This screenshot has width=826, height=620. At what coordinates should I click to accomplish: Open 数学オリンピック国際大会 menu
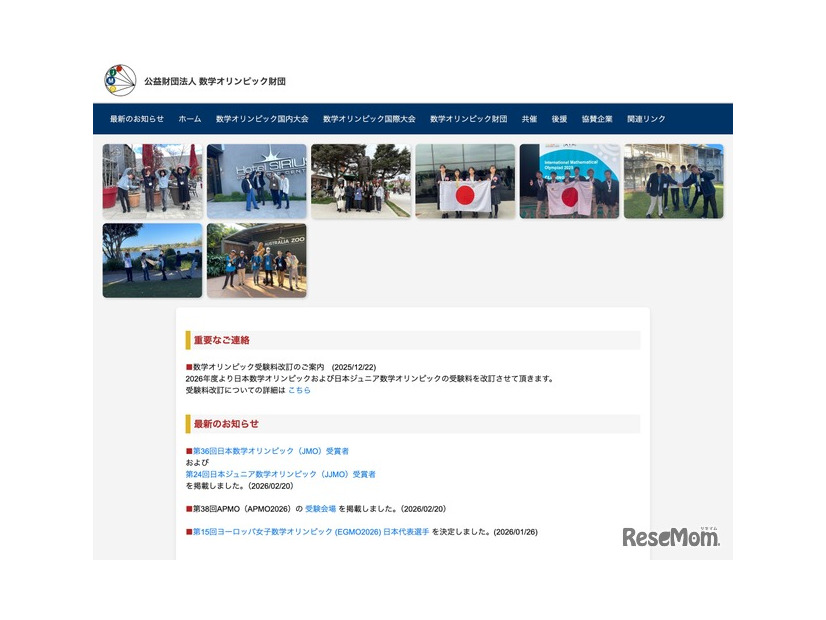coord(369,119)
